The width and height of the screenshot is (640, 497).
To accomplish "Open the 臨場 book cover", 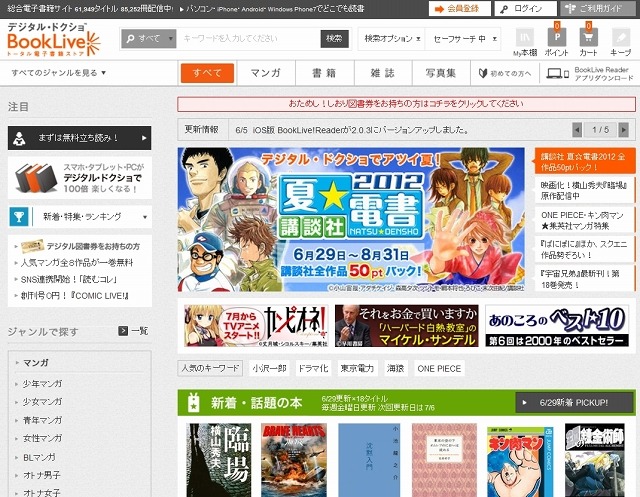I will click(x=219, y=460).
